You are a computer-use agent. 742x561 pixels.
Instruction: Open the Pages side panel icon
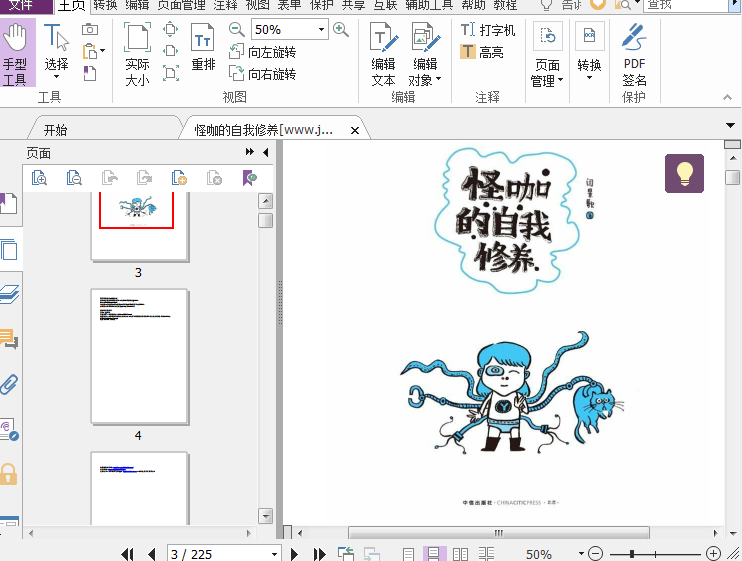9,249
